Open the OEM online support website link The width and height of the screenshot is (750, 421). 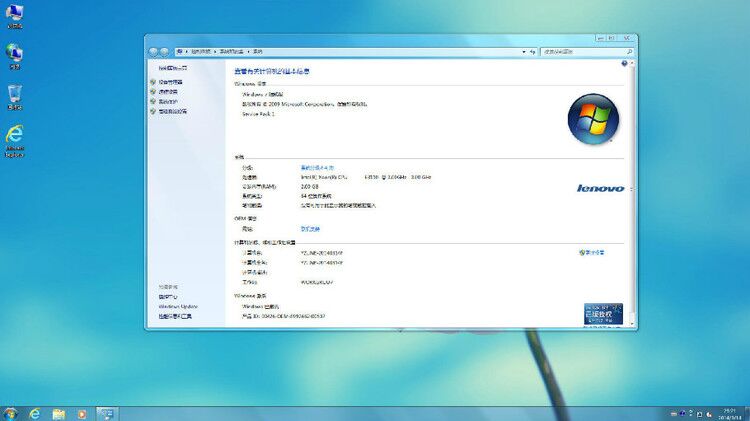pyautogui.click(x=311, y=228)
